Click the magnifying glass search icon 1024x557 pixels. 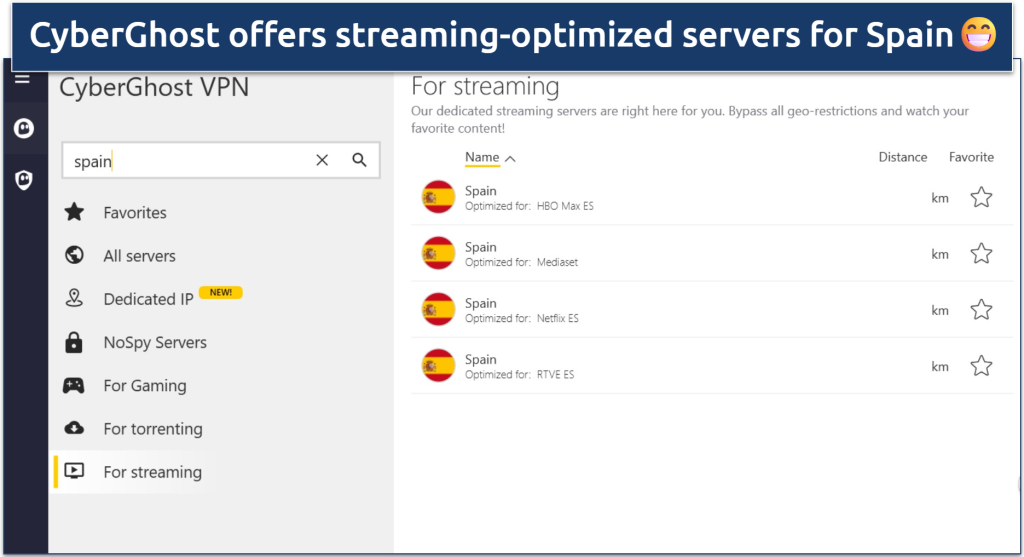click(360, 160)
